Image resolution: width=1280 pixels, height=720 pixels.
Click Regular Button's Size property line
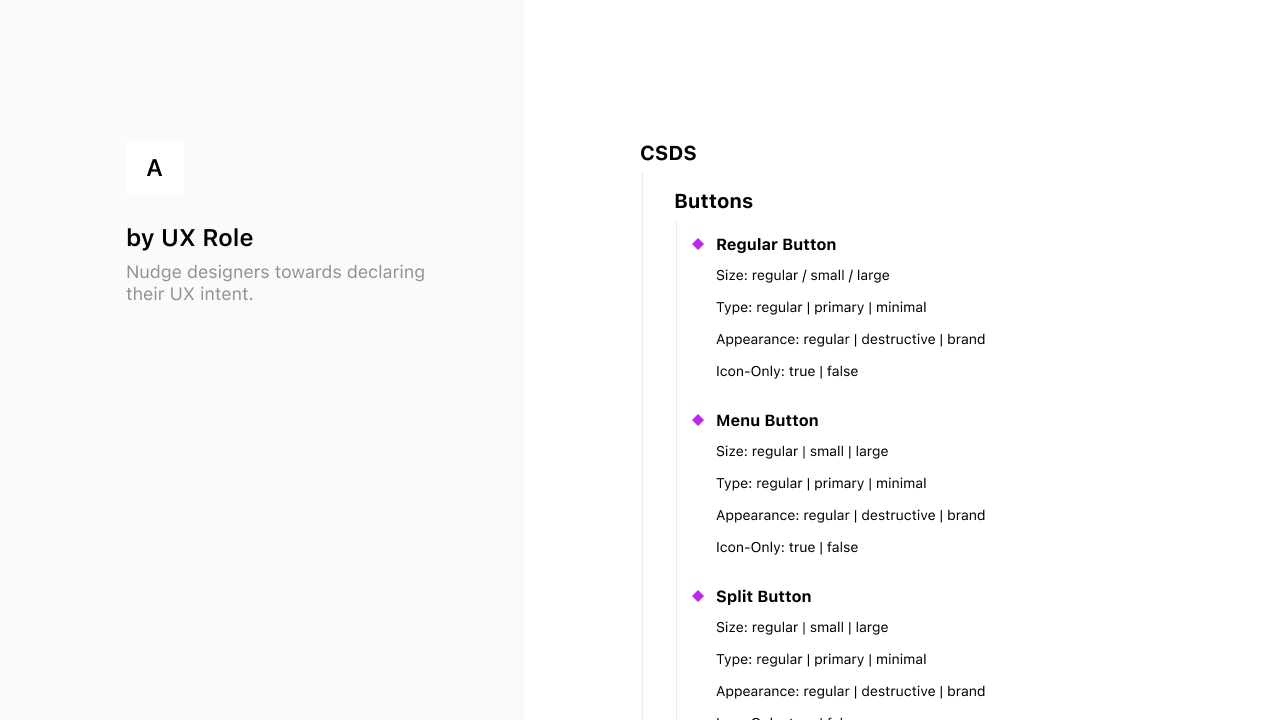click(803, 275)
